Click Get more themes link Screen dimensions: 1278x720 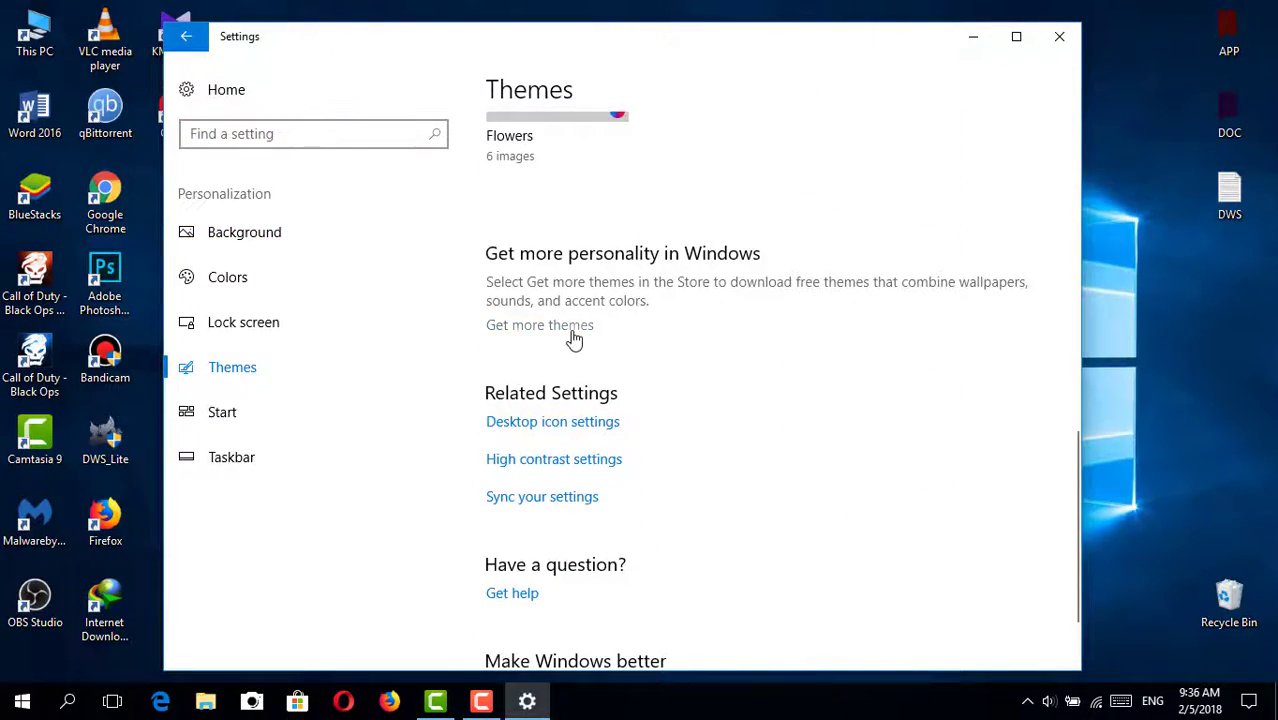pos(539,325)
